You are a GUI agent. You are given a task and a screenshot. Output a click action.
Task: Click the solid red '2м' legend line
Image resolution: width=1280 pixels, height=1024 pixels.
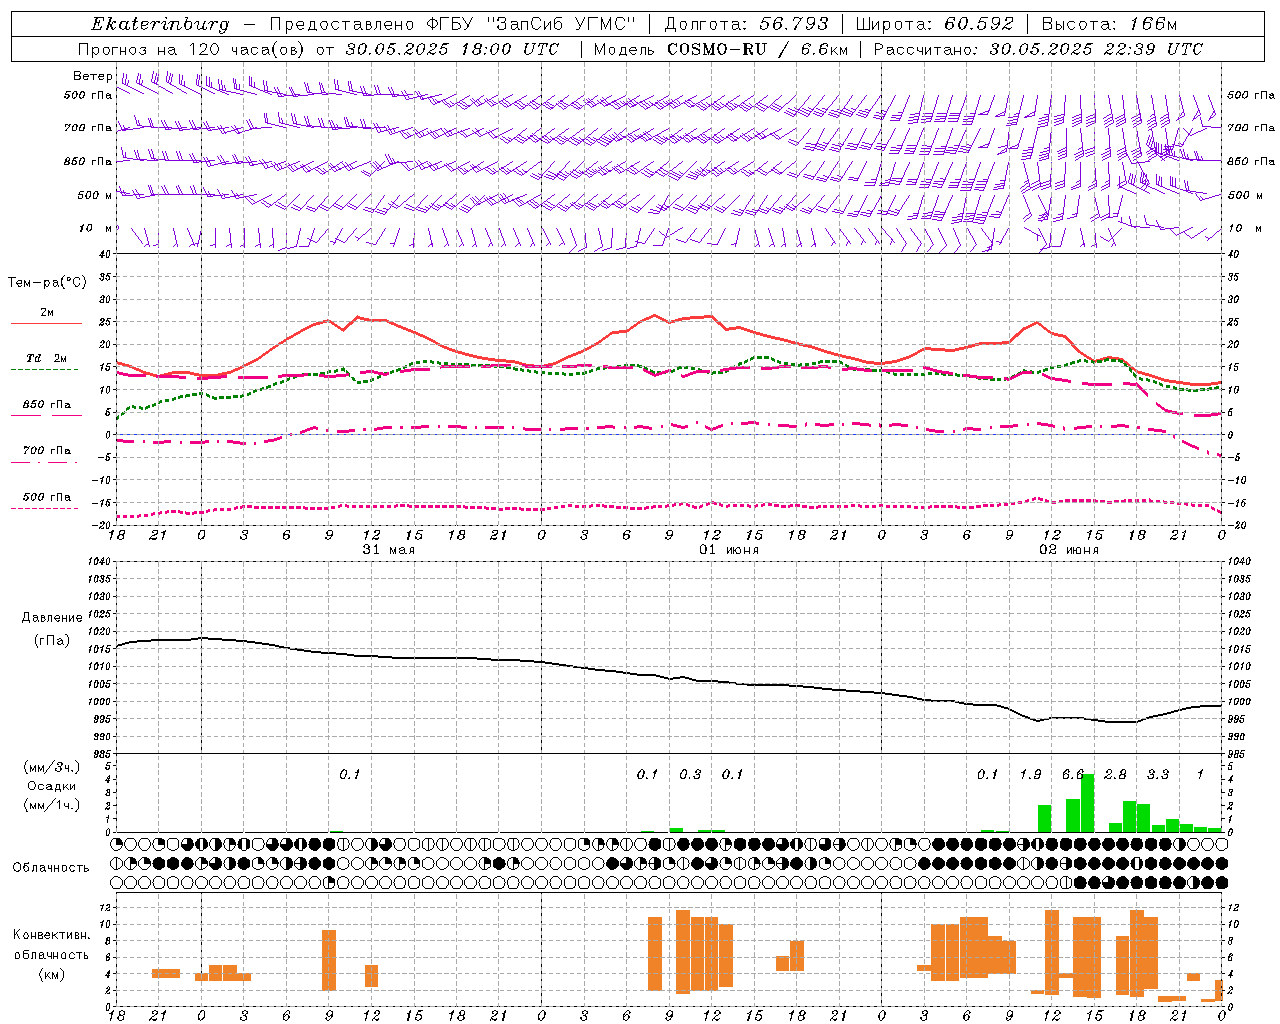pyautogui.click(x=46, y=323)
